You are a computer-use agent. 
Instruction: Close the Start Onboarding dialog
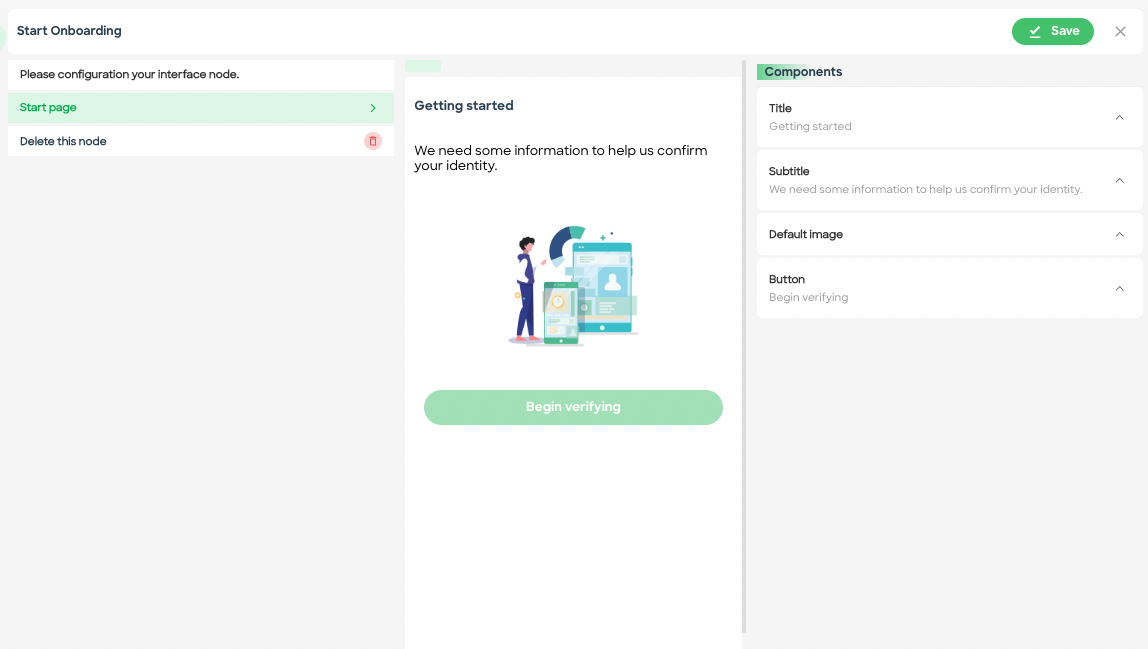(1120, 31)
